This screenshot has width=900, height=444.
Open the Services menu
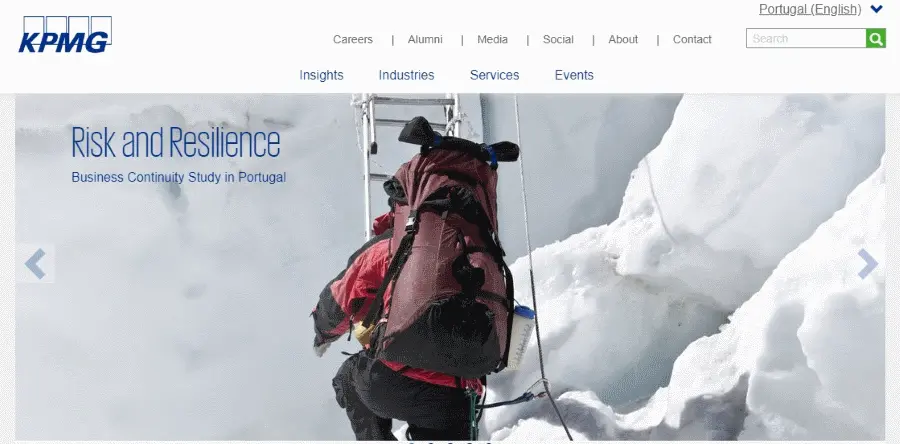(494, 75)
